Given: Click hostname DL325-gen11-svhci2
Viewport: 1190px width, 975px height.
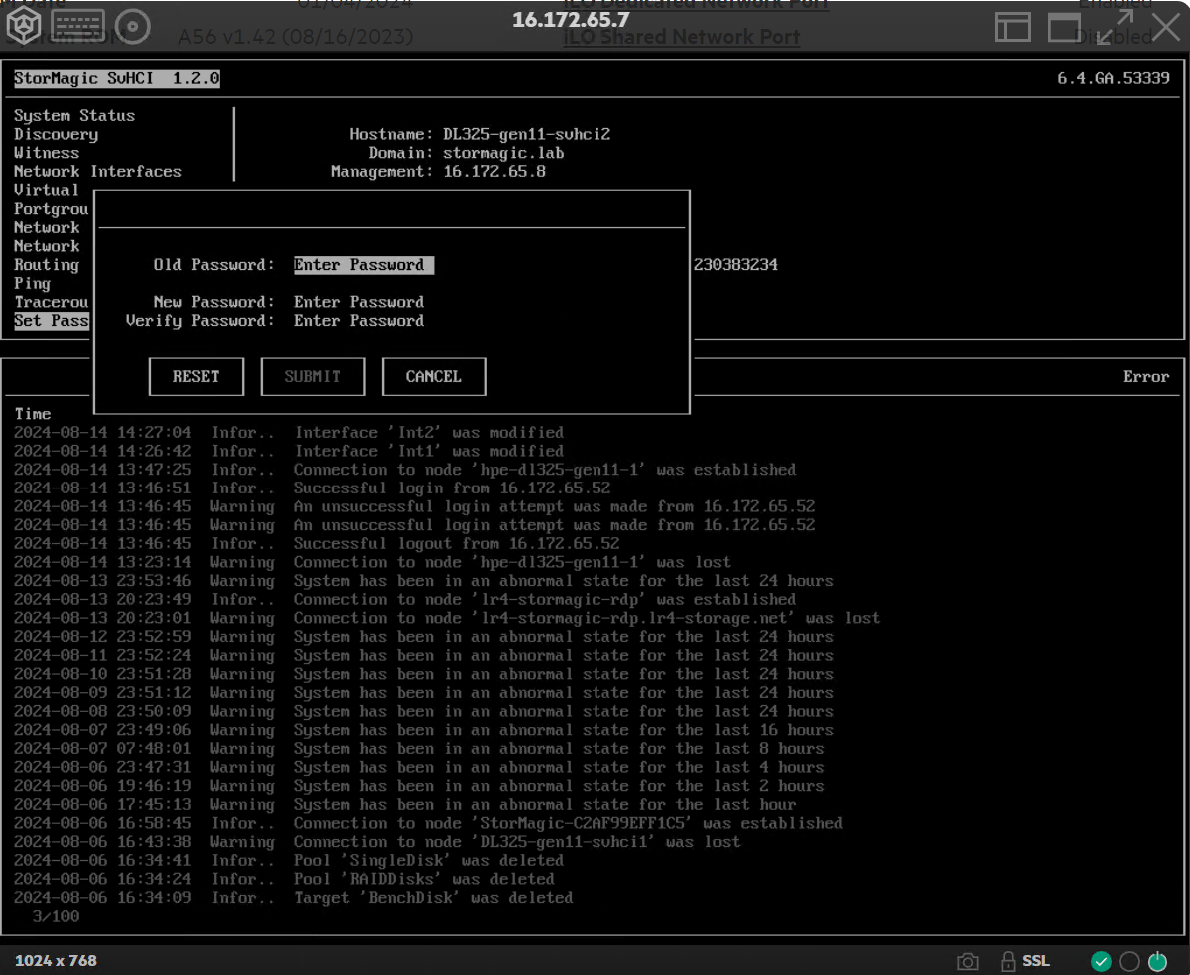Looking at the screenshot, I should [527, 134].
